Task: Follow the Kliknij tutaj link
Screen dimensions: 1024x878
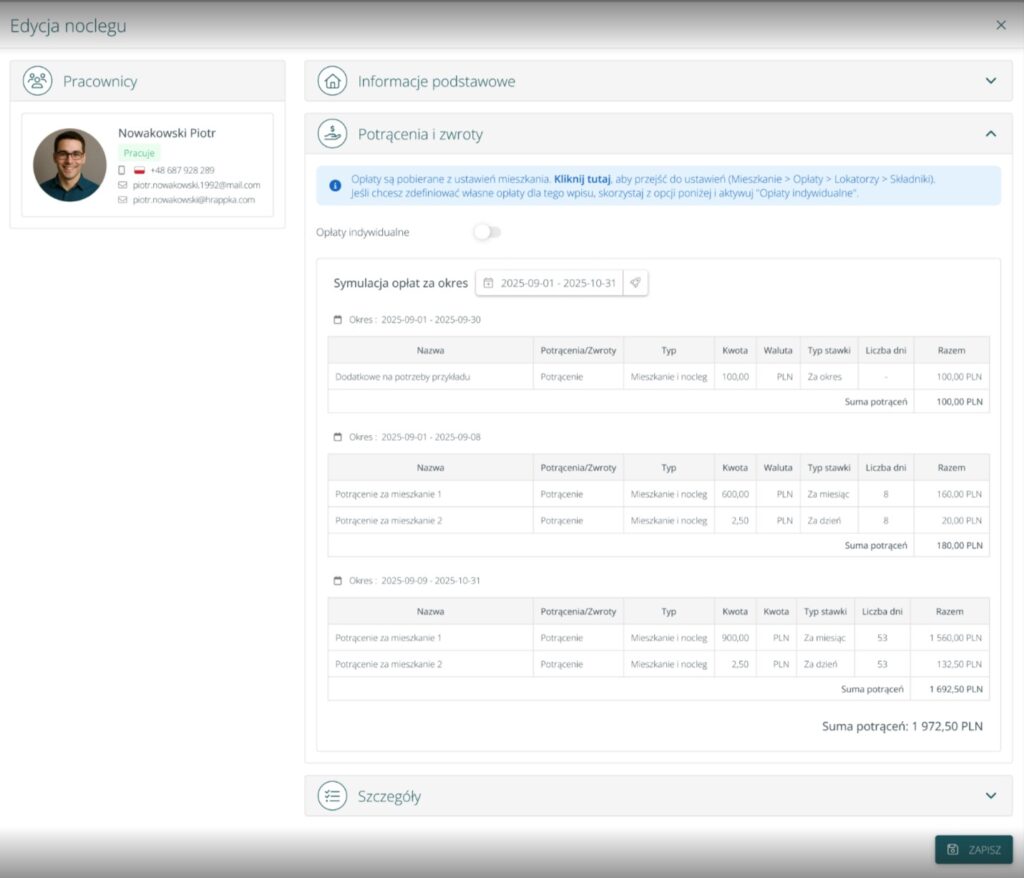Action: (582, 179)
